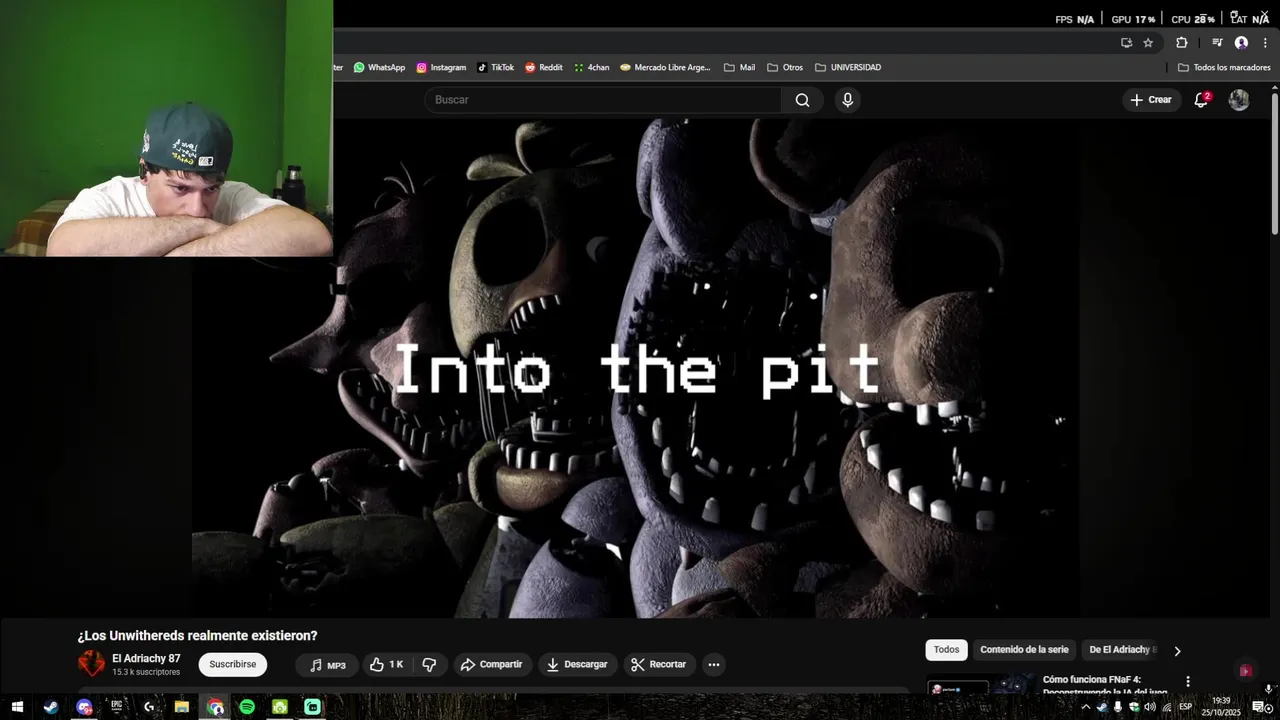Open the Streamlabs taskbar icon
The image size is (1280, 720).
click(313, 707)
